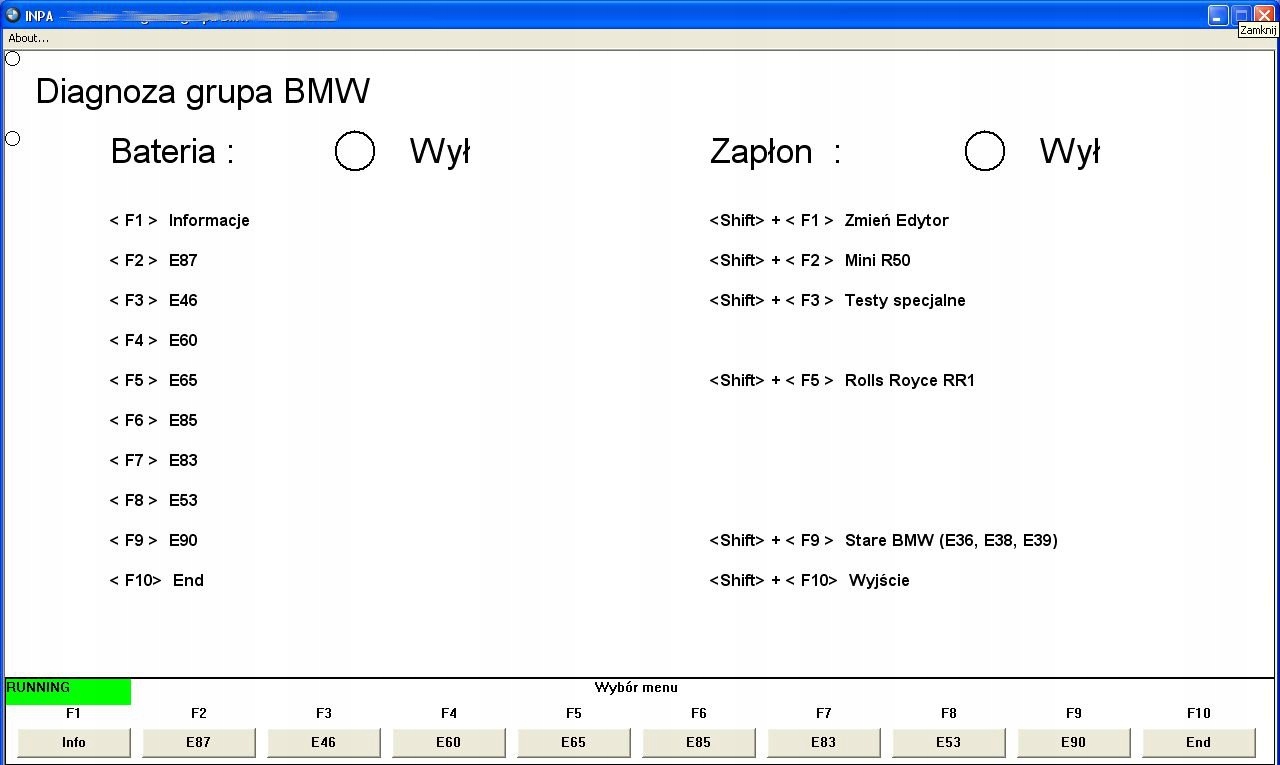
Task: Open the About menu
Action: tap(27, 38)
